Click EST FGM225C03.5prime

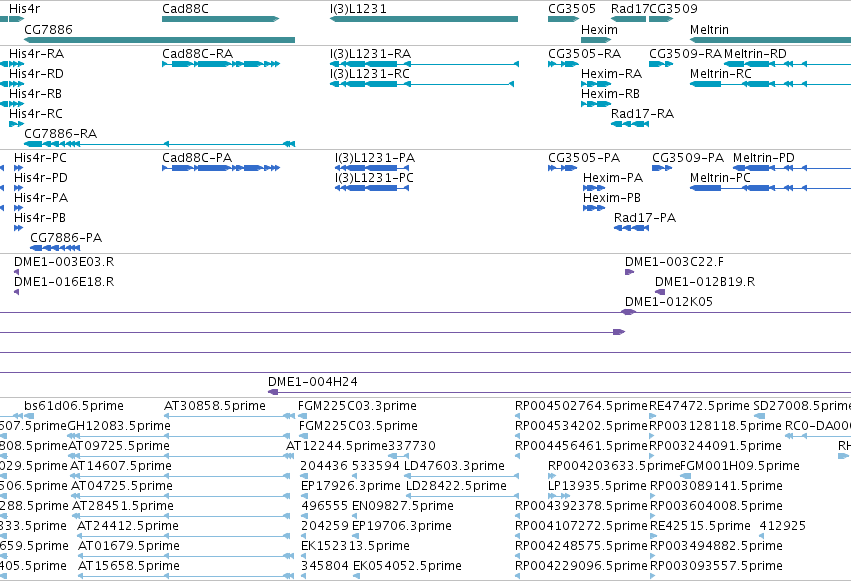(x=358, y=426)
